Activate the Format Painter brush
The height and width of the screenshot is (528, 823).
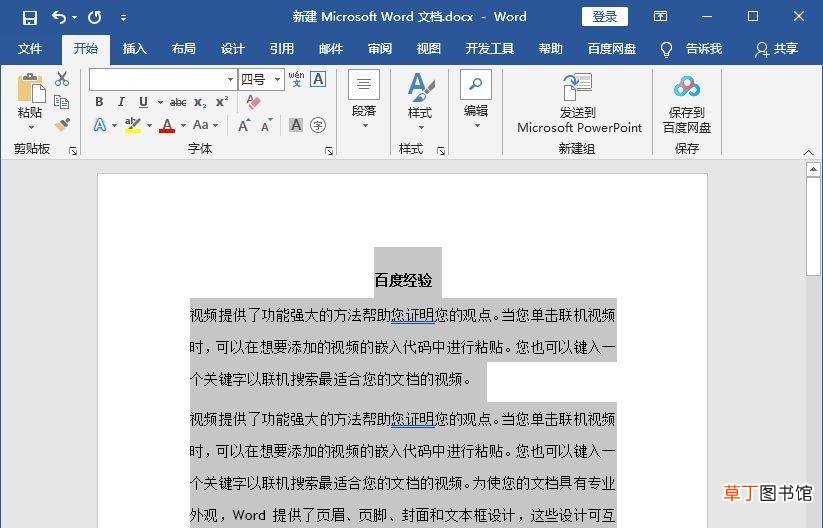click(x=62, y=124)
